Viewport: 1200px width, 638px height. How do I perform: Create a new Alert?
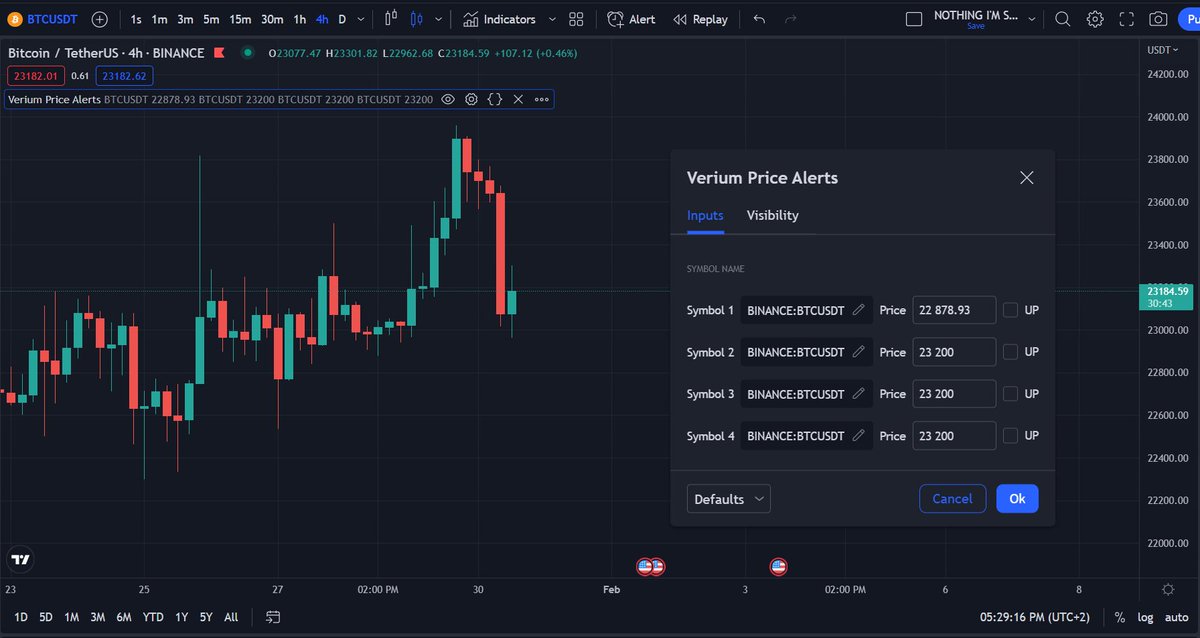[632, 19]
